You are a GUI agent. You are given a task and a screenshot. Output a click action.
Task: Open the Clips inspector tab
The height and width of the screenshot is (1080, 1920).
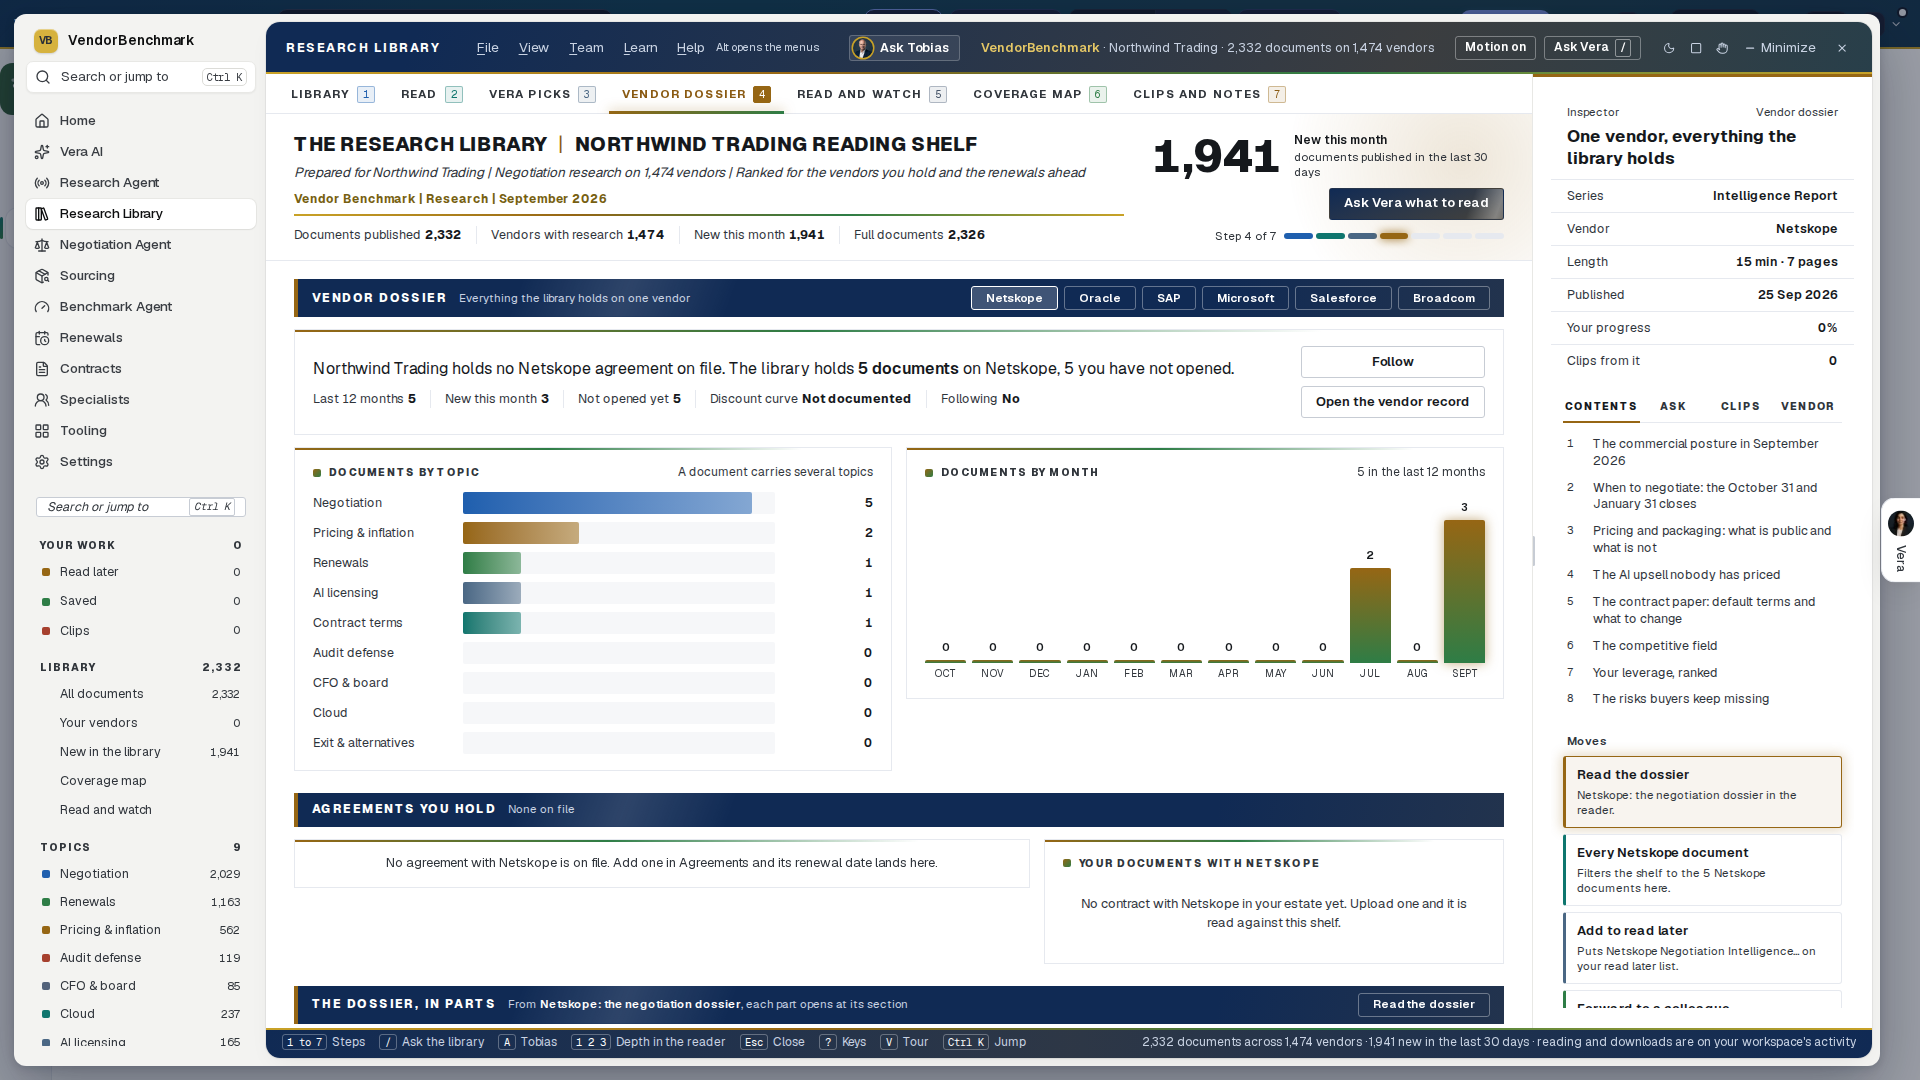[x=1740, y=406]
